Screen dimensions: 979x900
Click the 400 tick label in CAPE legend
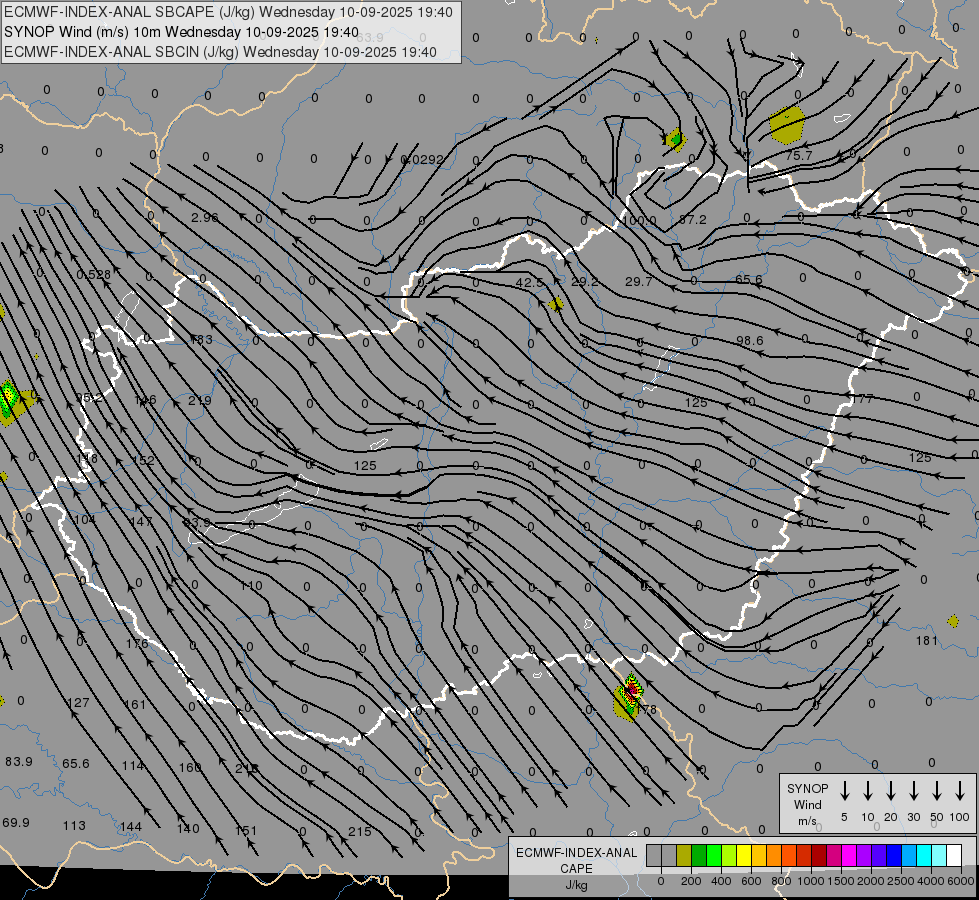coord(721,881)
